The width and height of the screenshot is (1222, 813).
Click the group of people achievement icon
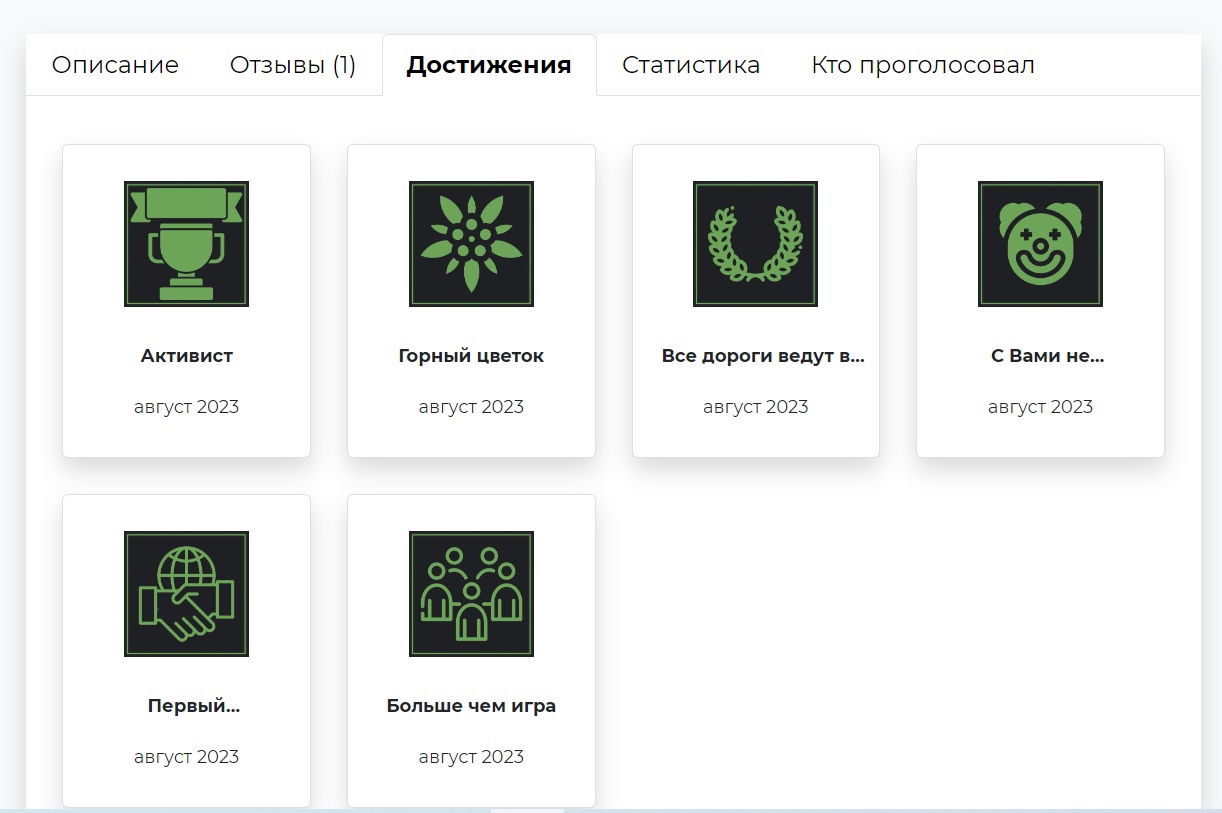471,594
